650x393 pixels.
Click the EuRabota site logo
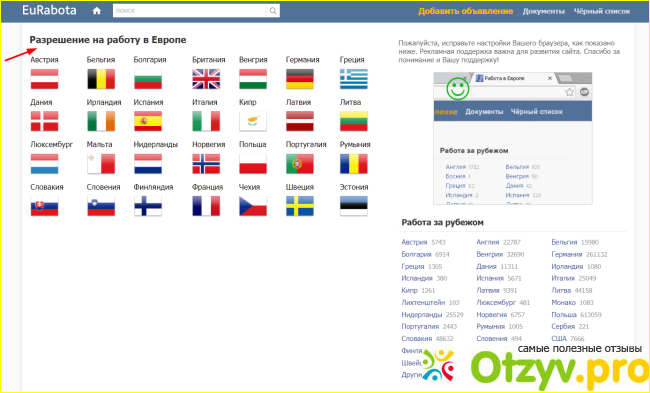(49, 10)
